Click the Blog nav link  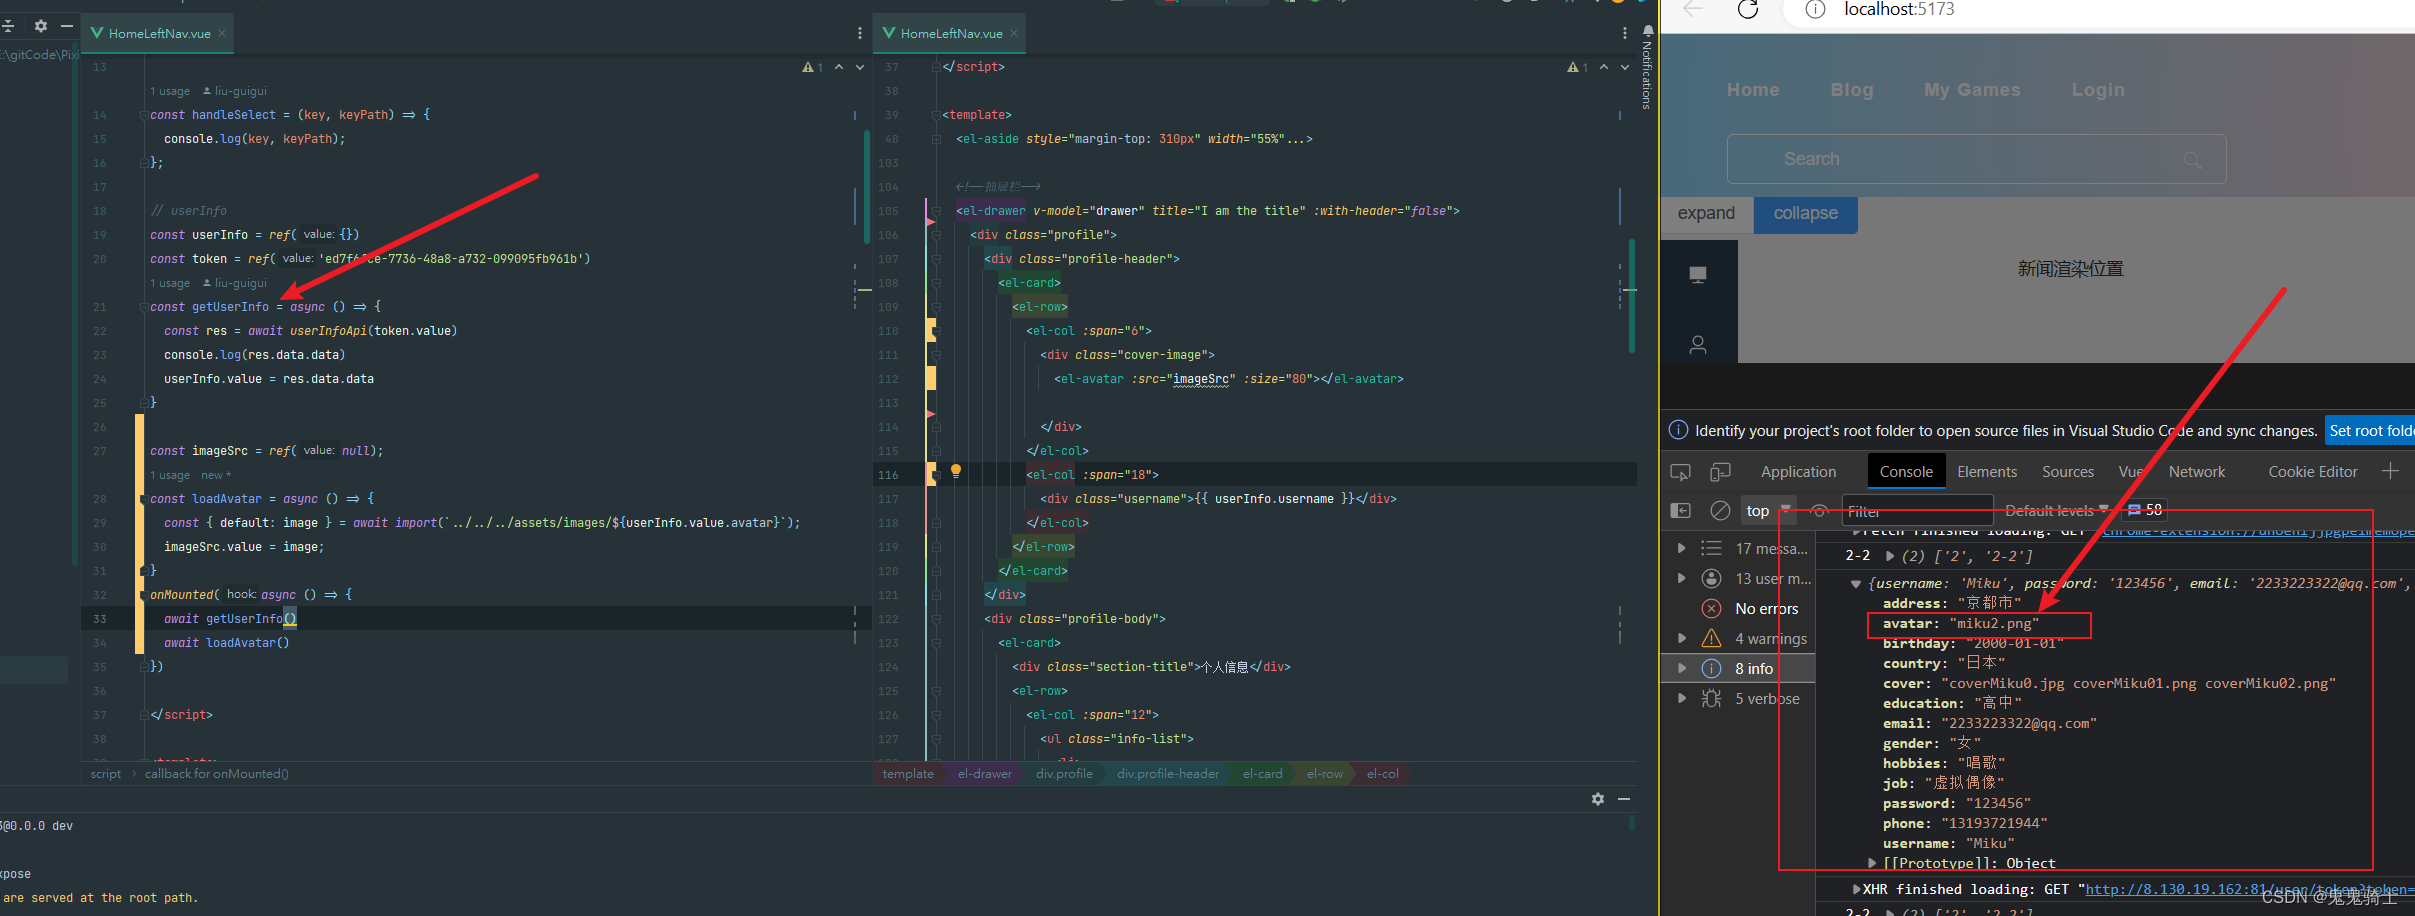pos(1852,90)
